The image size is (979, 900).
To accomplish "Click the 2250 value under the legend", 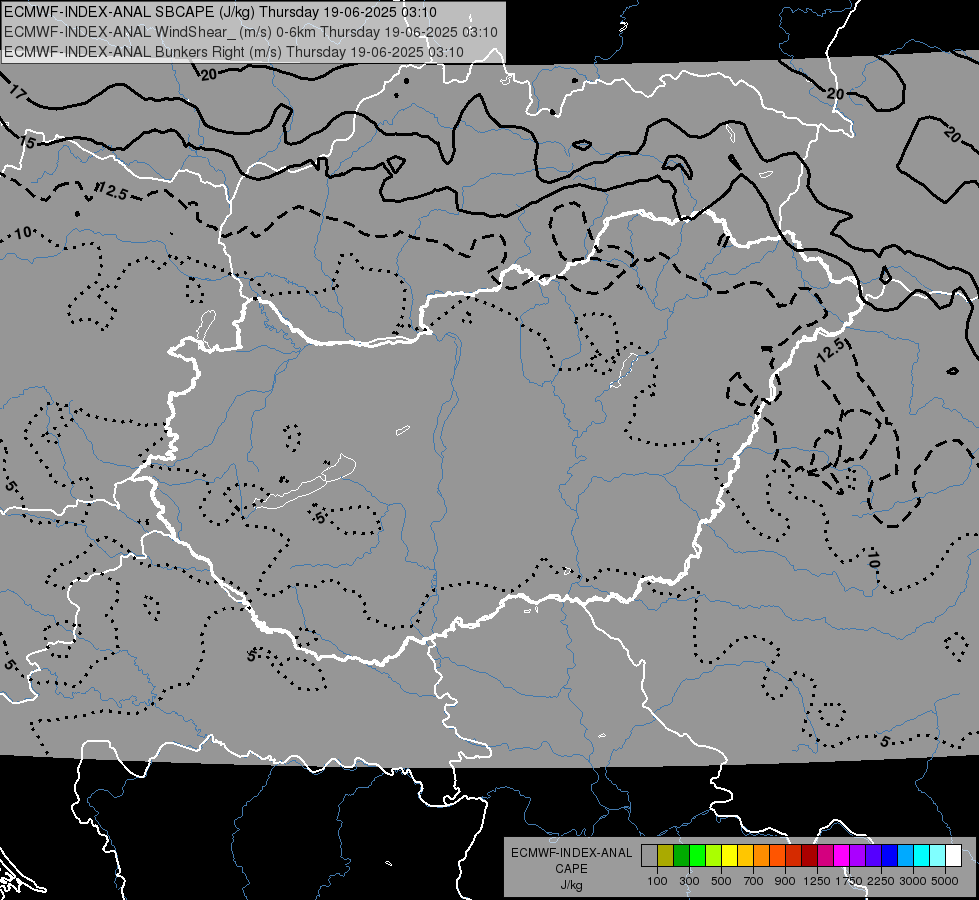I will (881, 881).
